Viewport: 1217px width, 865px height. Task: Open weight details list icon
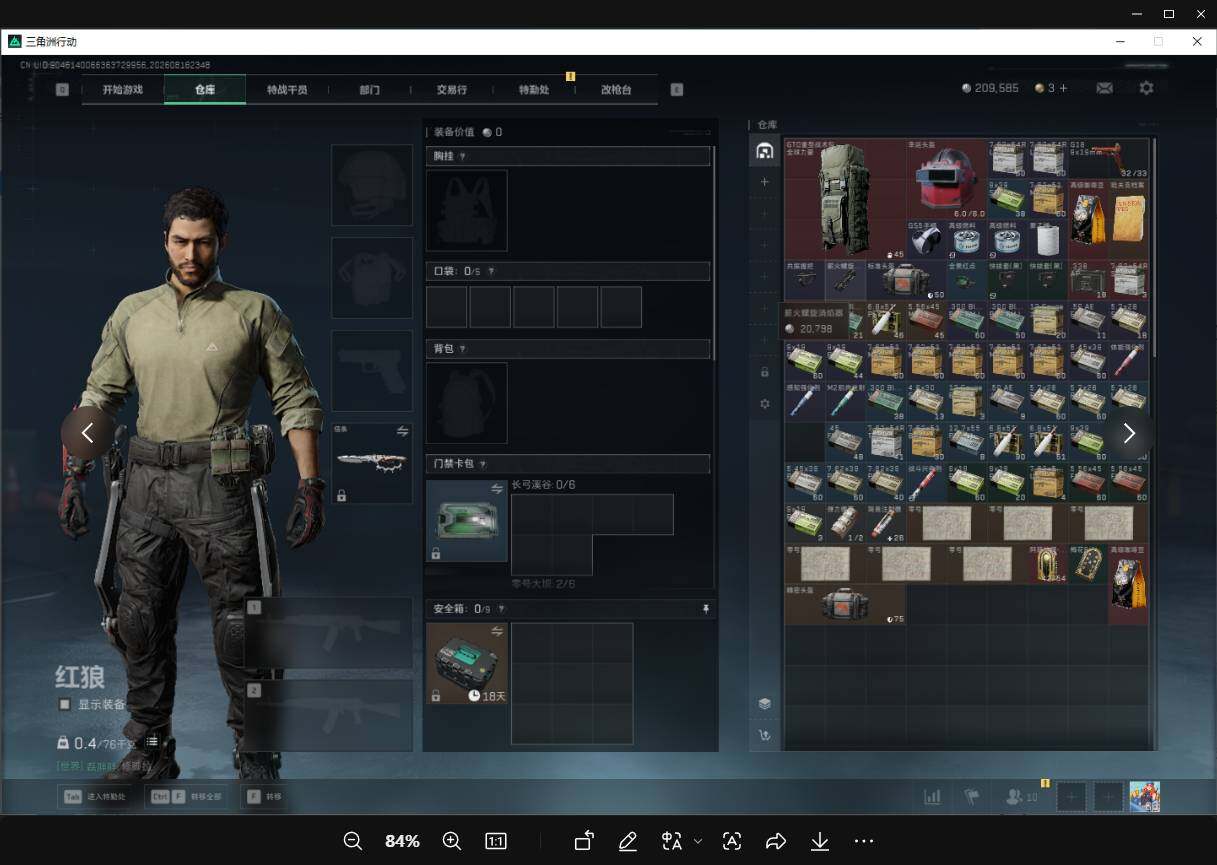coord(152,742)
